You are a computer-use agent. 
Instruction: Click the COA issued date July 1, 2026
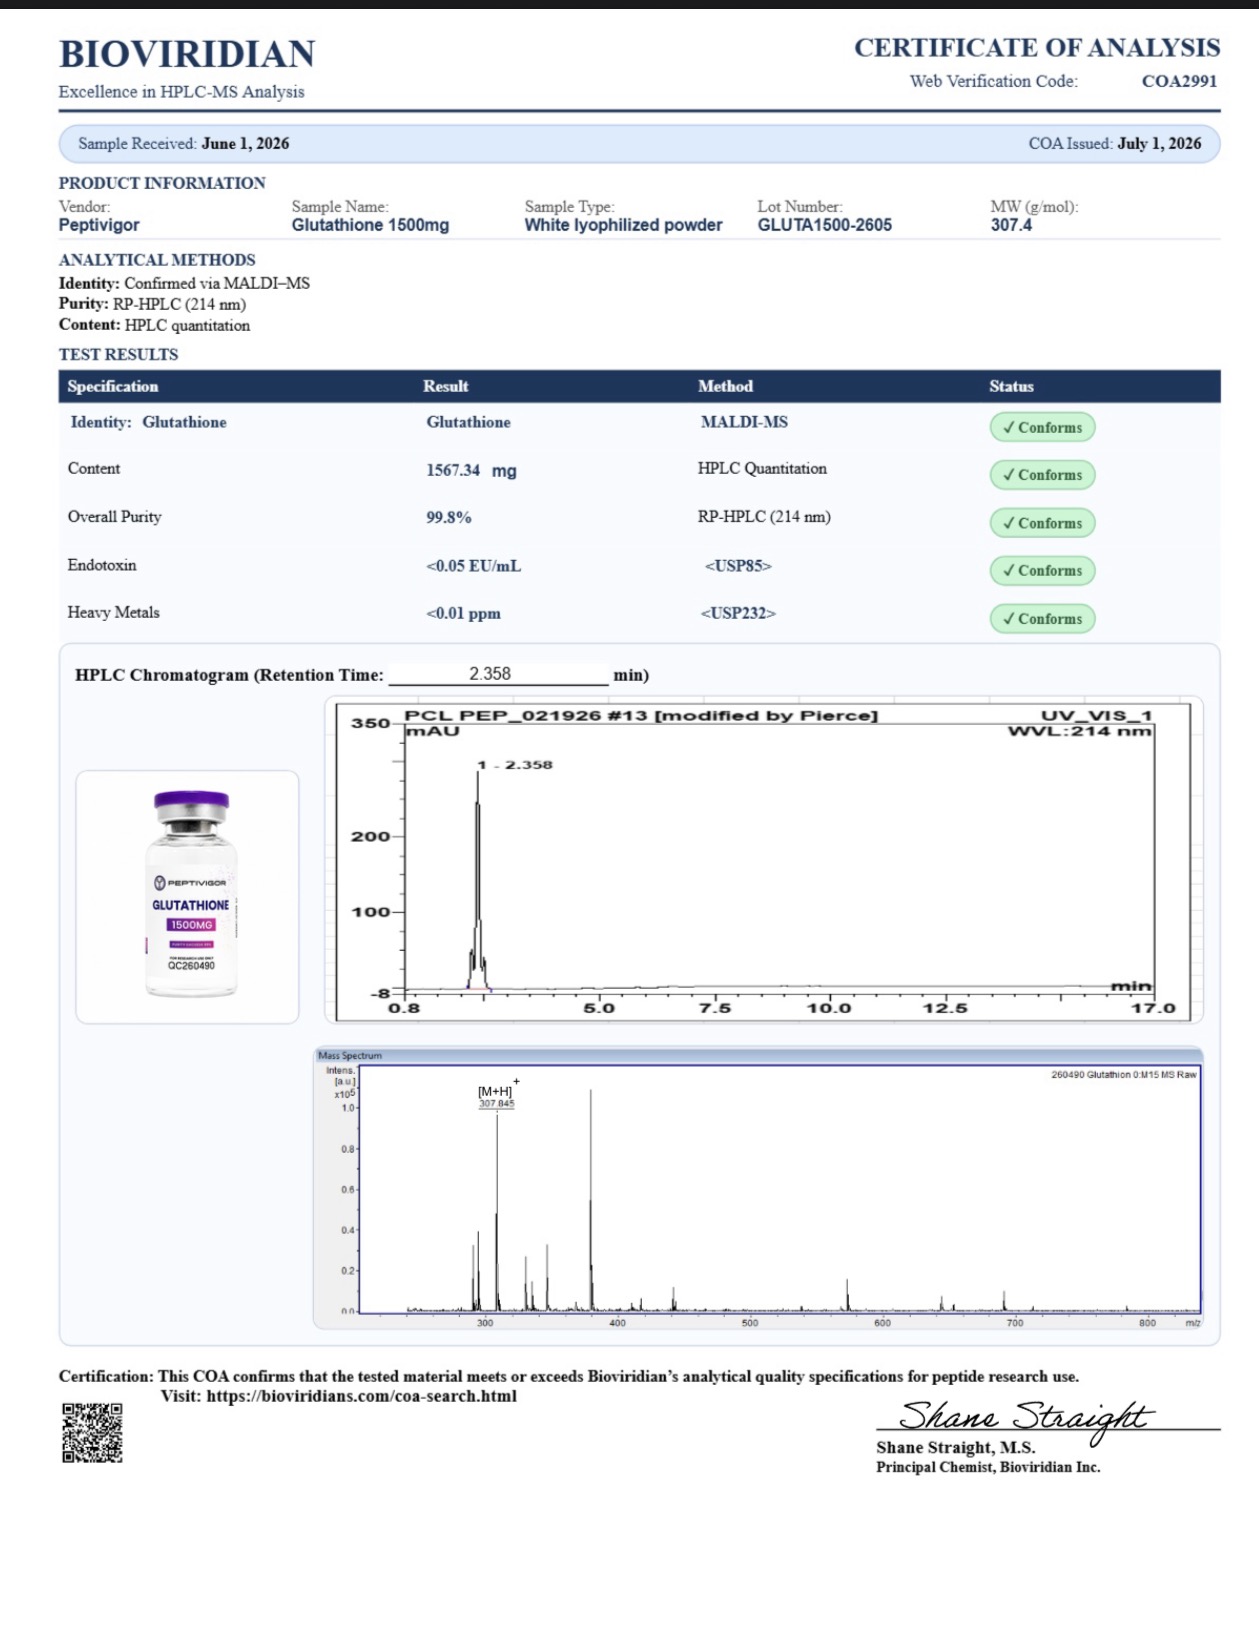click(x=1159, y=143)
